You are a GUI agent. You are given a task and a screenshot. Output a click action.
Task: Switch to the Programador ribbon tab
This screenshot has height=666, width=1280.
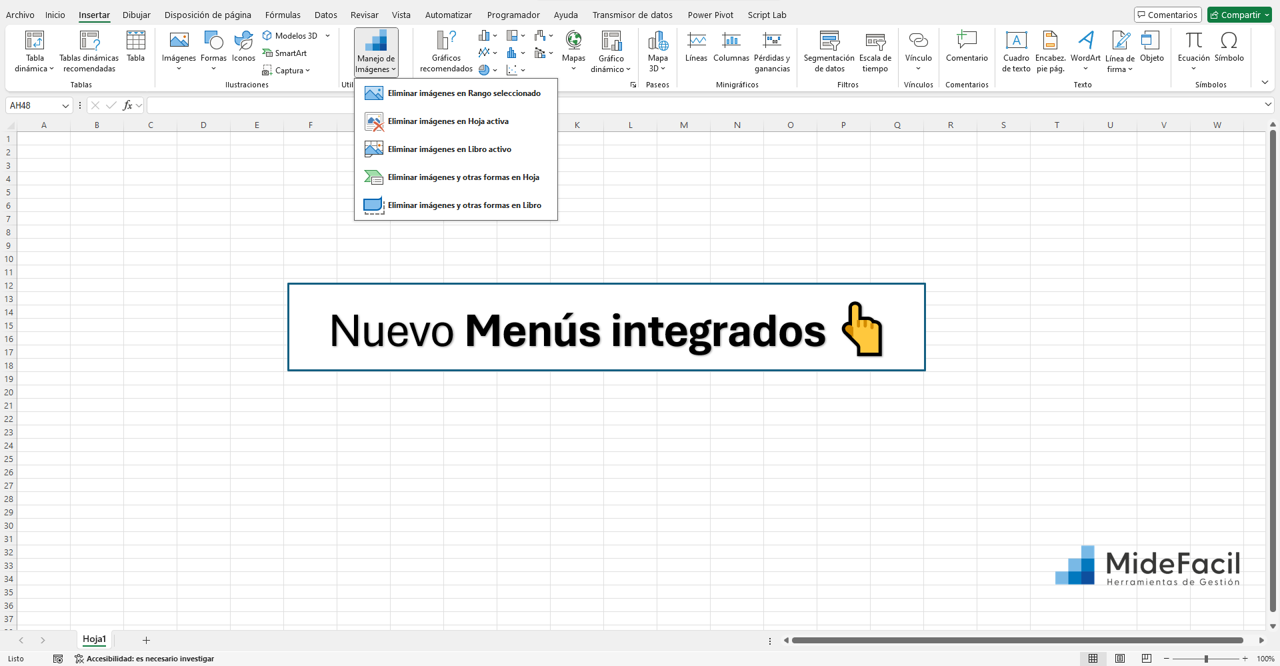(x=513, y=14)
